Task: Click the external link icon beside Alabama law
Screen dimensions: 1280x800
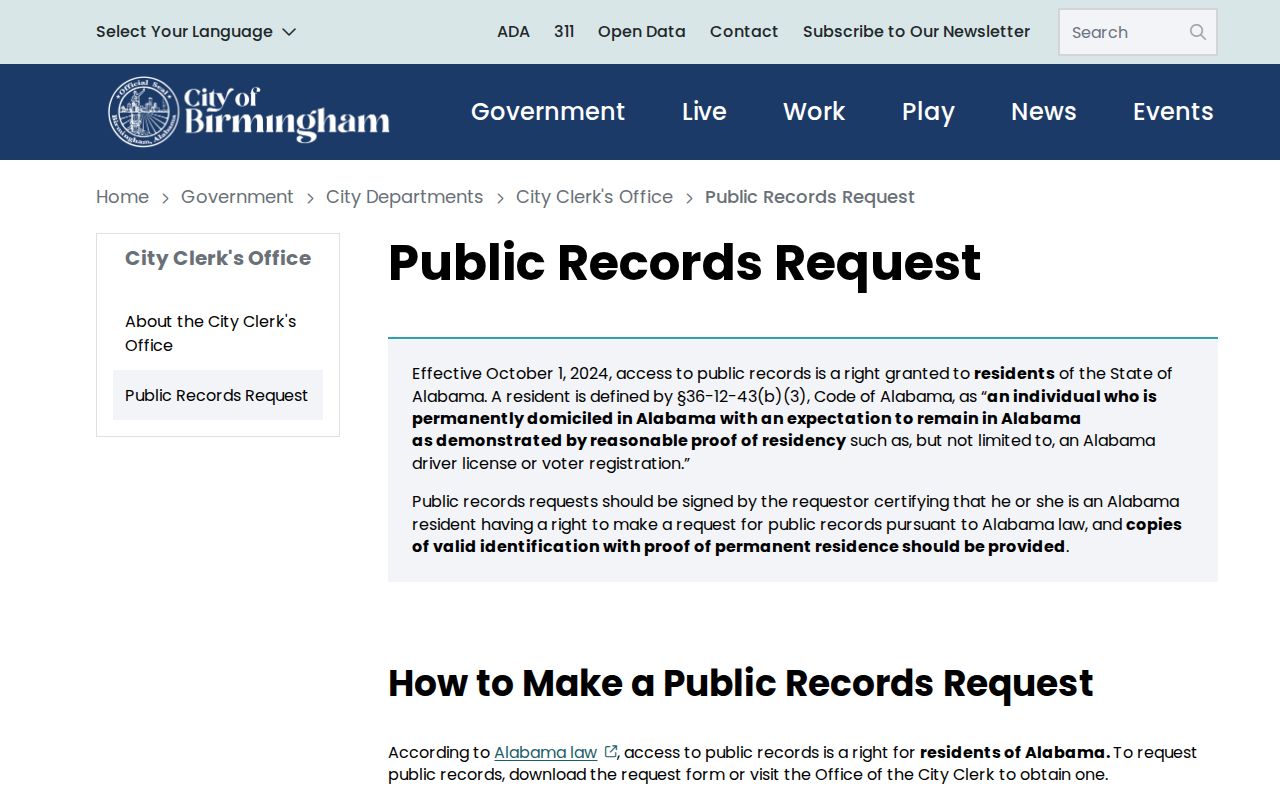Action: point(611,752)
